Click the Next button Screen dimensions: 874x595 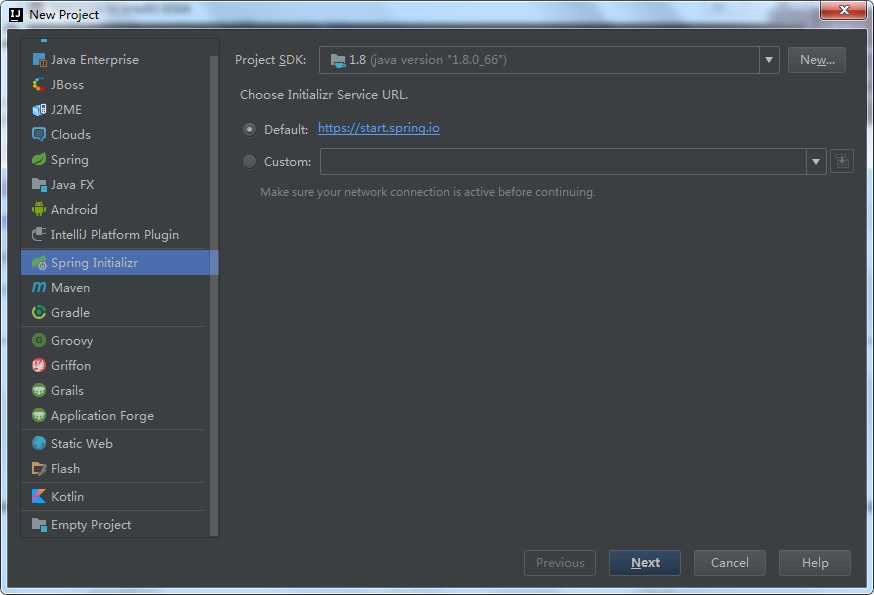pos(645,563)
